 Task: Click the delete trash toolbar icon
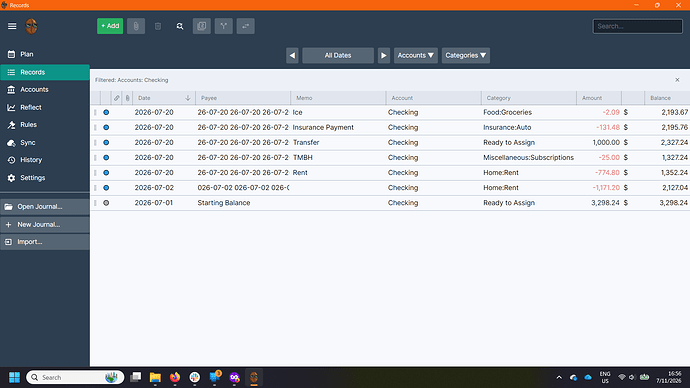pos(158,26)
